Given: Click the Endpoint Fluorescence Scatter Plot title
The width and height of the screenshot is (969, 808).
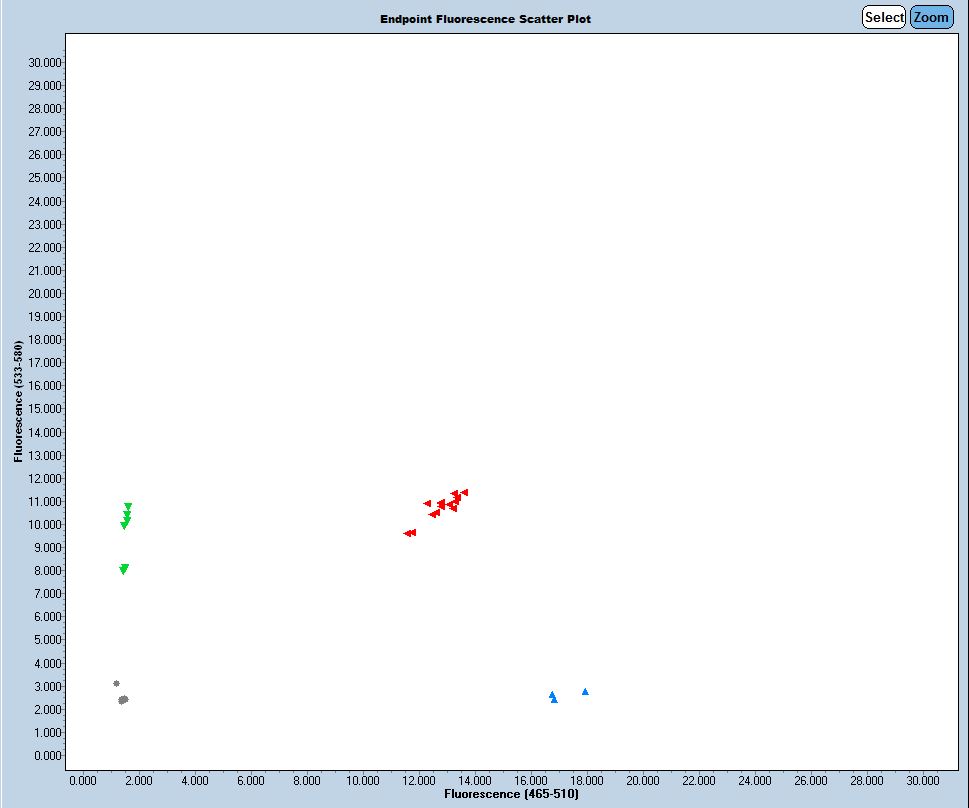Looking at the screenshot, I should pyautogui.click(x=485, y=19).
